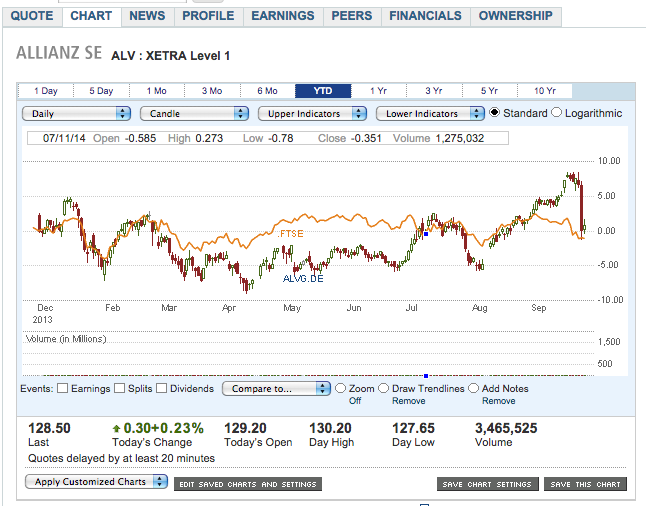This screenshot has width=646, height=506.
Task: Check the Splits events checkbox
Action: click(120, 389)
